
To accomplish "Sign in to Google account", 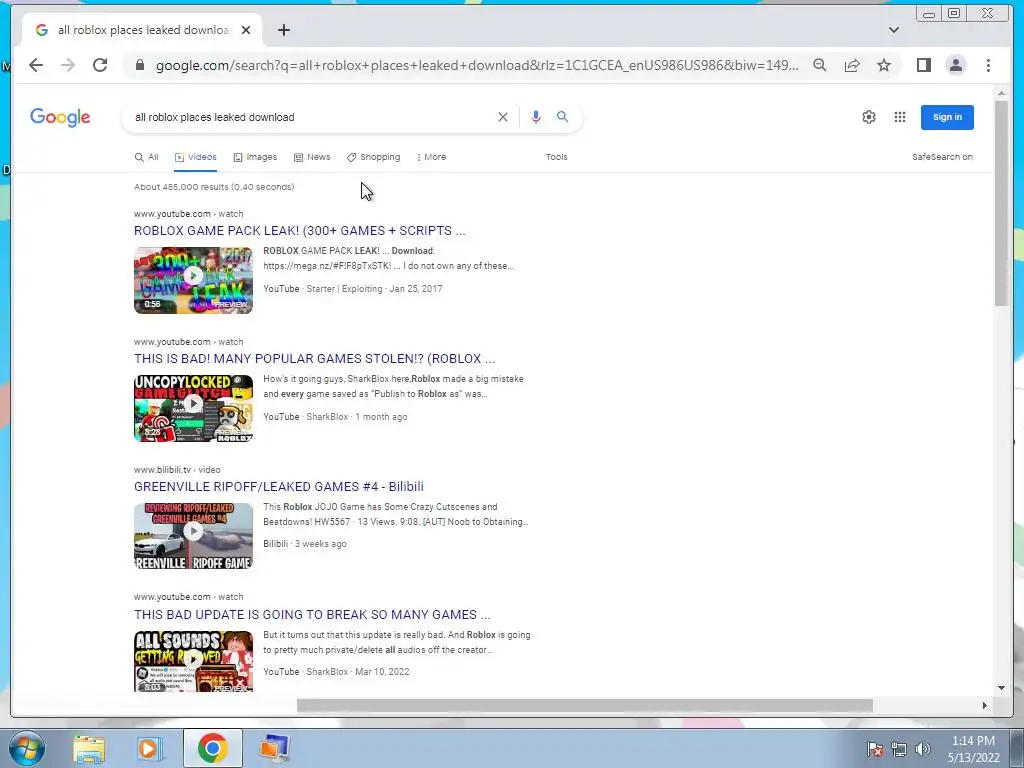I will click(947, 118).
